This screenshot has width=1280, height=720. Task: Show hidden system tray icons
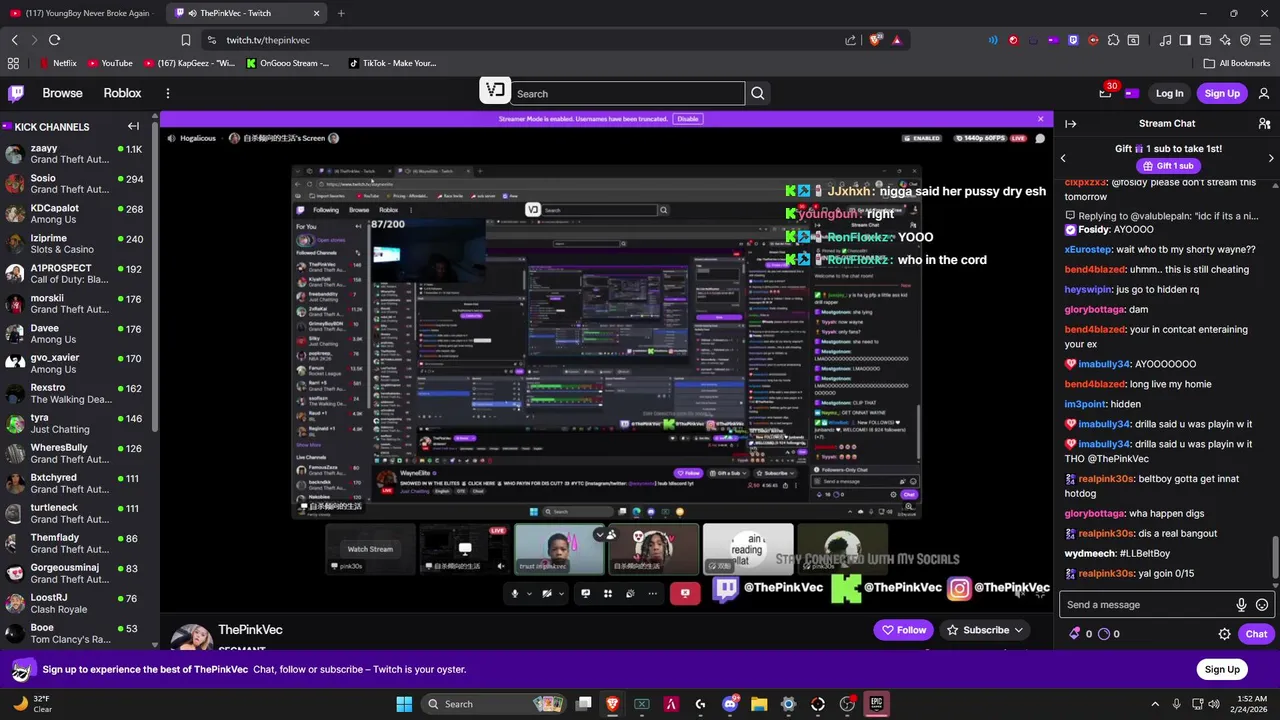point(1155,704)
